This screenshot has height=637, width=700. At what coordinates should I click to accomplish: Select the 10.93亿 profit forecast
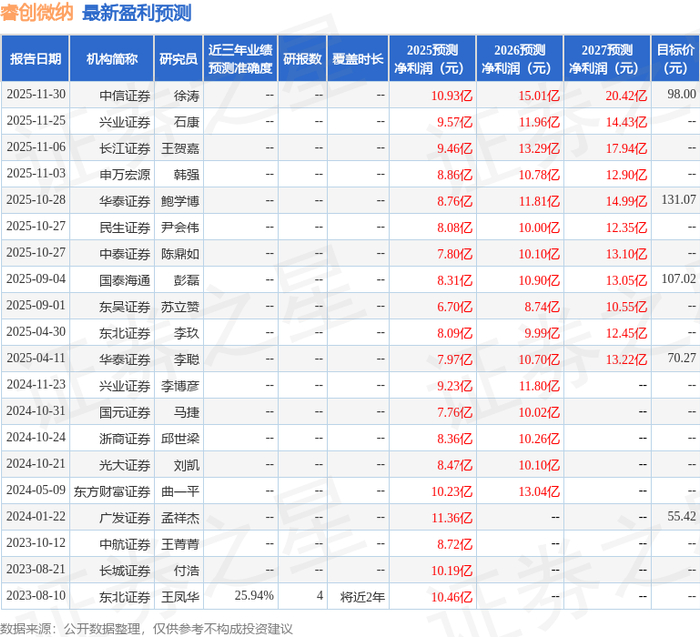pyautogui.click(x=451, y=96)
